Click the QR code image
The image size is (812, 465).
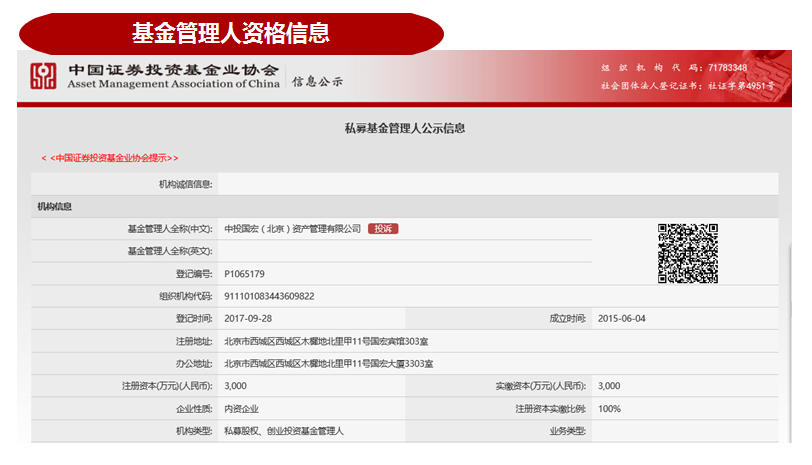[x=688, y=253]
